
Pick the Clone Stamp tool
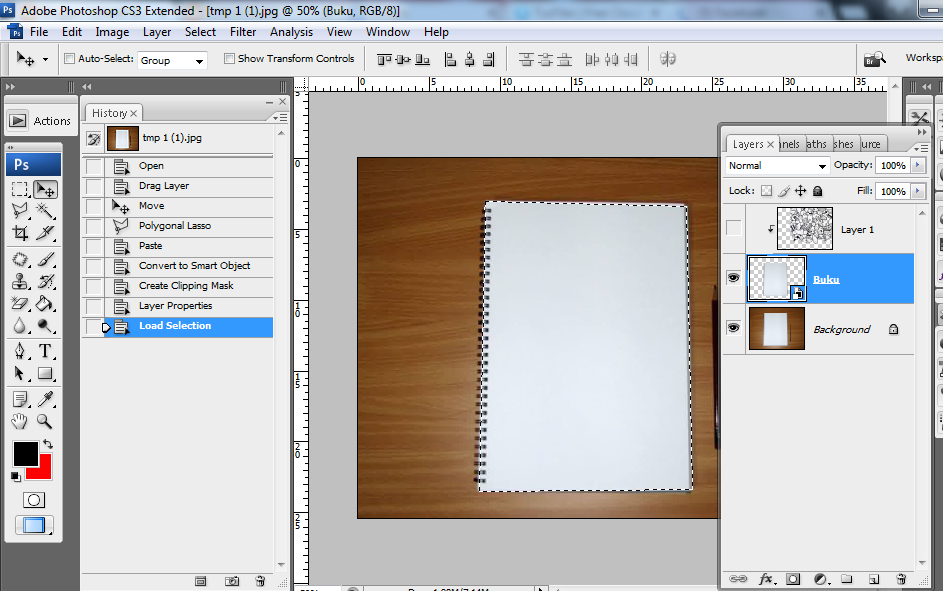click(20, 281)
